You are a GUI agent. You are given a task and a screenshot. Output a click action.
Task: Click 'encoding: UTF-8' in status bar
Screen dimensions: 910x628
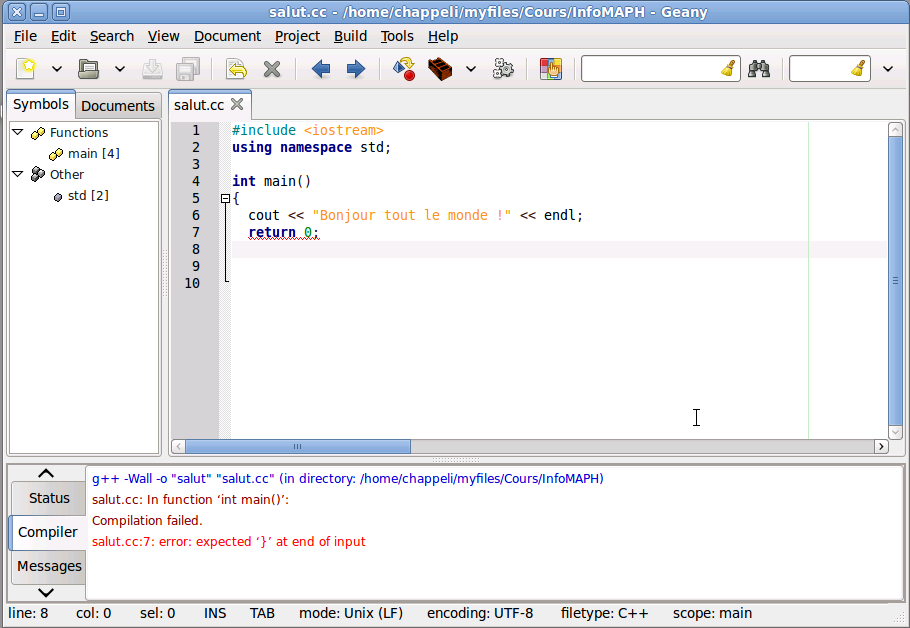pos(480,613)
